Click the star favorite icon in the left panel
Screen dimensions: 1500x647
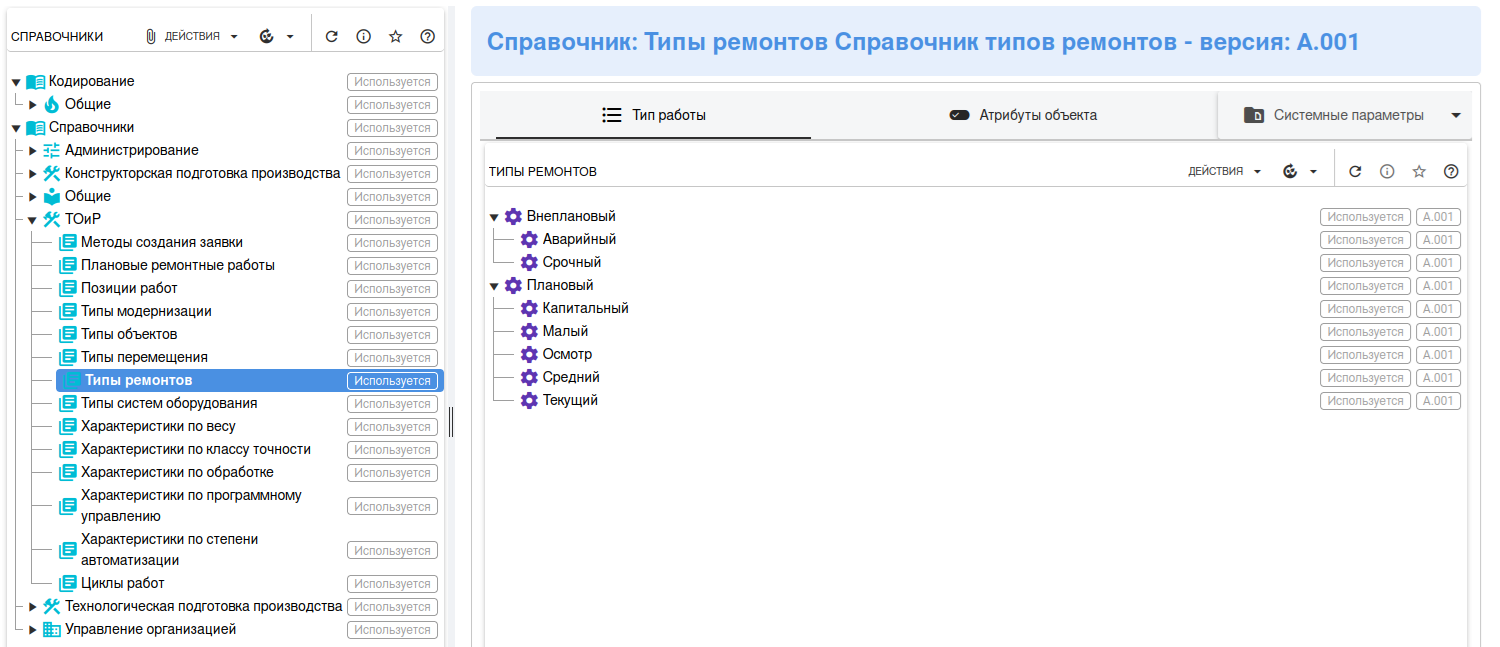[x=396, y=36]
